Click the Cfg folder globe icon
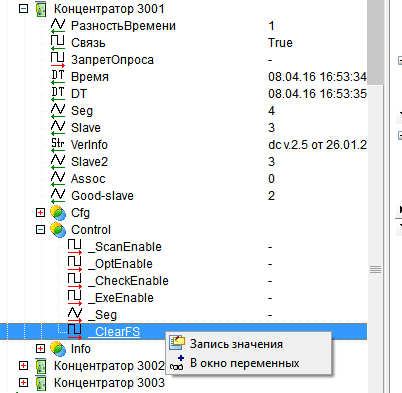This screenshot has width=402, height=393. click(x=58, y=213)
